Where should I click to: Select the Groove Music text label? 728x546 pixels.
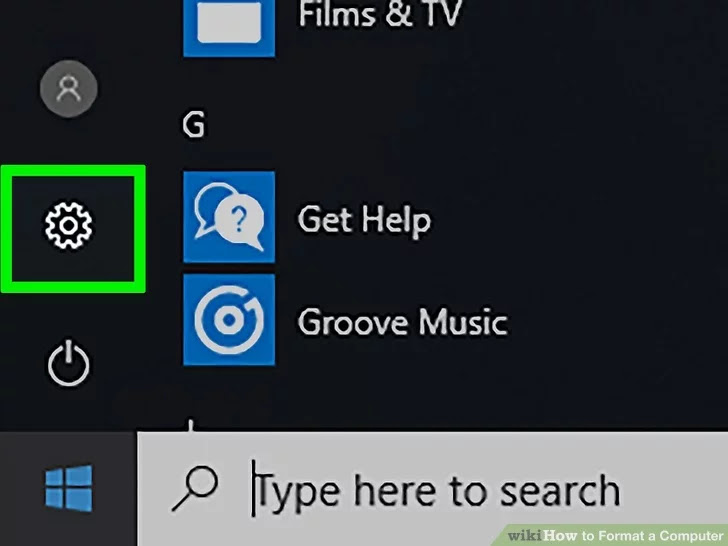coord(403,322)
